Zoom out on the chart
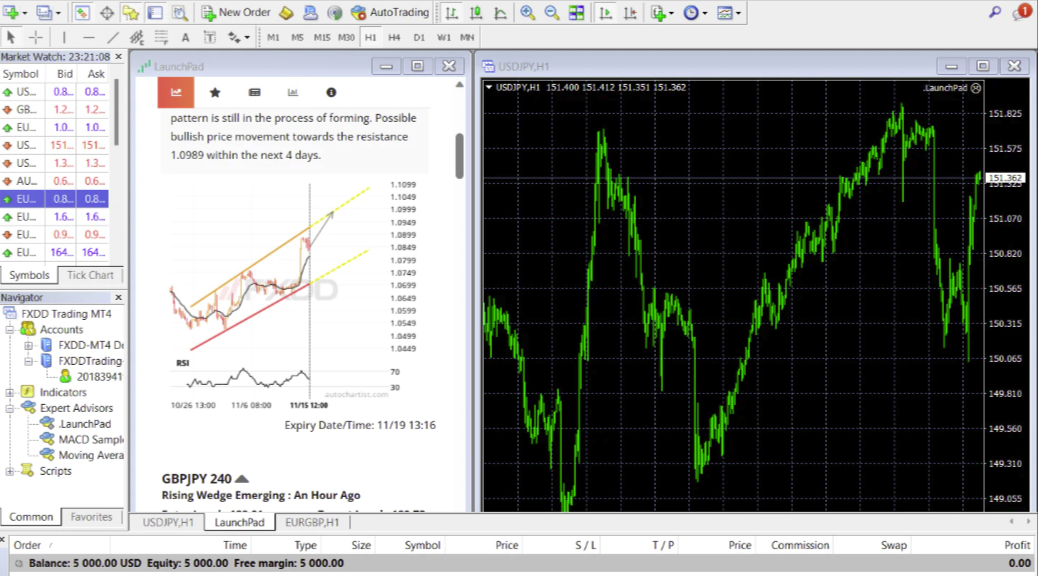Viewport: 1038px width, 576px height. tap(551, 13)
